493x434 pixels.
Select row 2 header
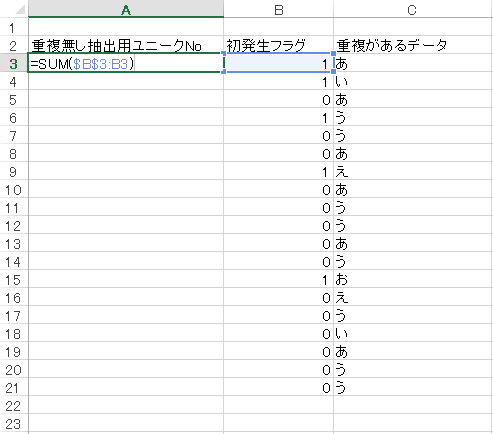14,45
